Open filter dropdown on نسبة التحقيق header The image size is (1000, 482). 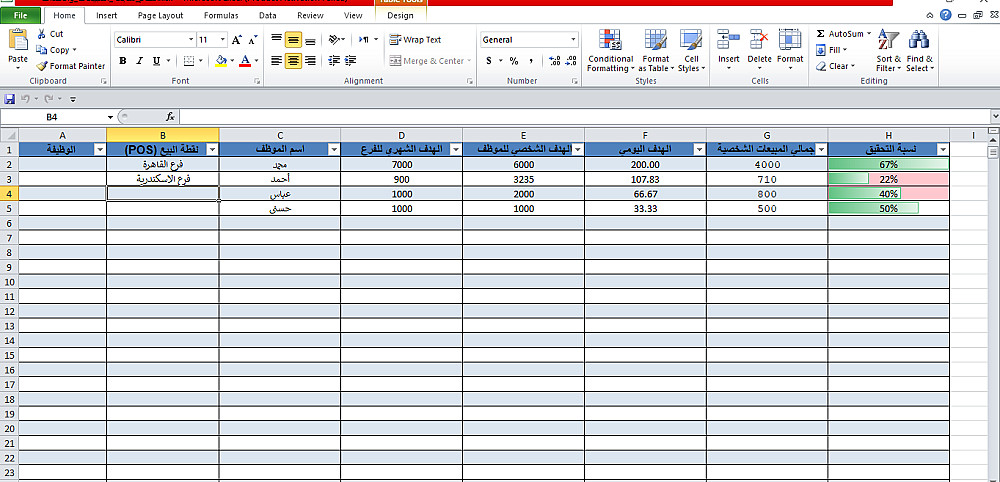point(943,149)
